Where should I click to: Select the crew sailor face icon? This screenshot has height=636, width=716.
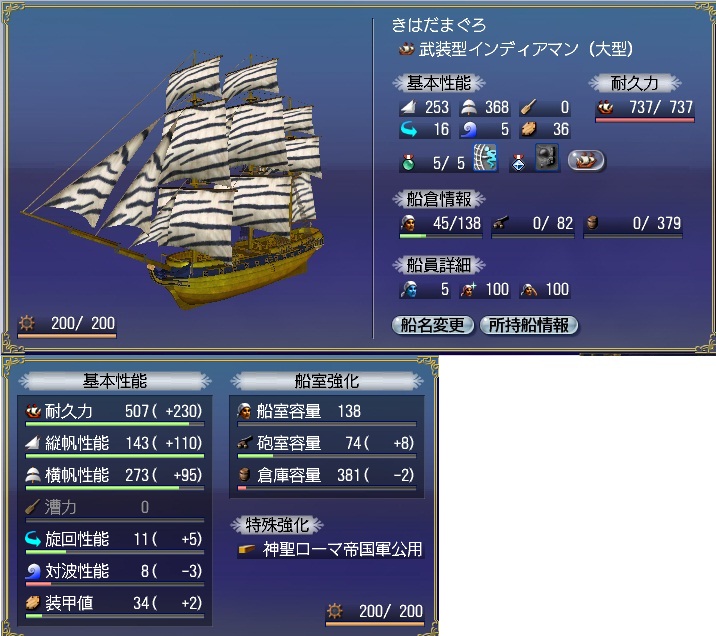tap(408, 223)
